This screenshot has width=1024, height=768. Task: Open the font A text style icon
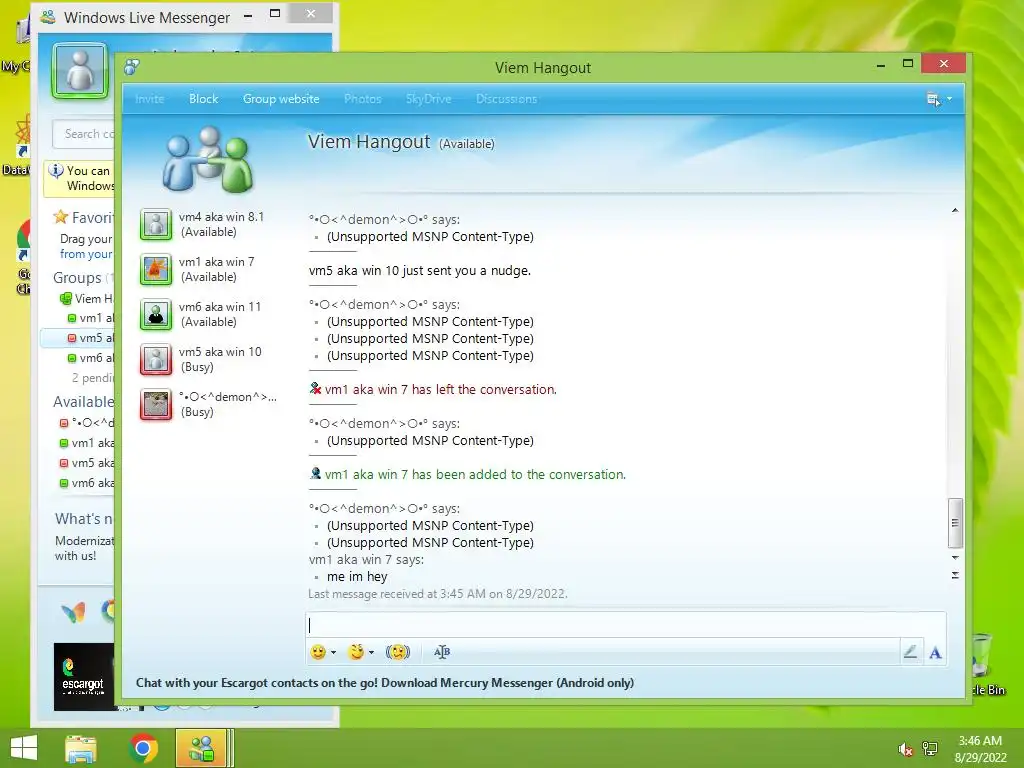[x=935, y=652]
